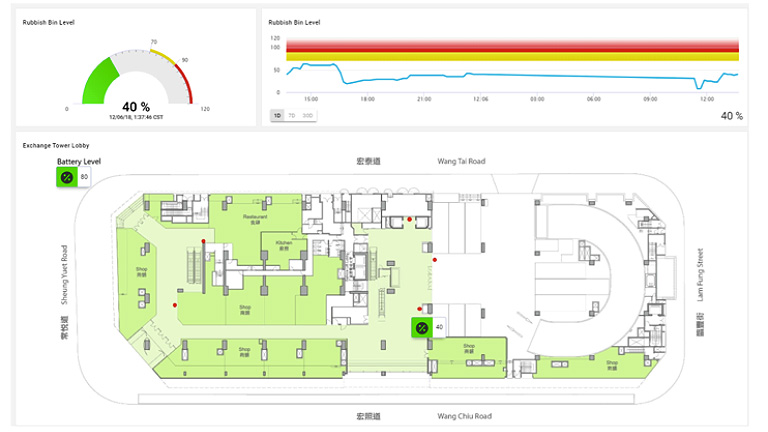This screenshot has width=768, height=432.
Task: Switch chart range to 1D
Action: click(277, 115)
